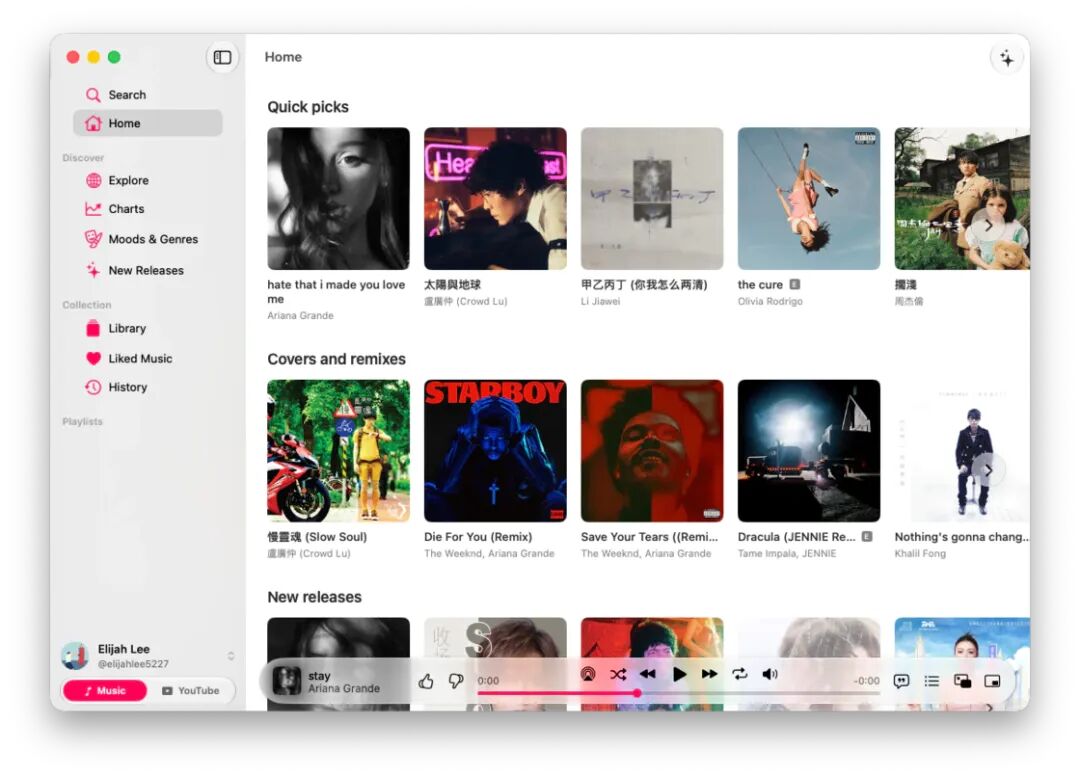
Task: Expand the Elijah Lee account switcher
Action: click(231, 656)
